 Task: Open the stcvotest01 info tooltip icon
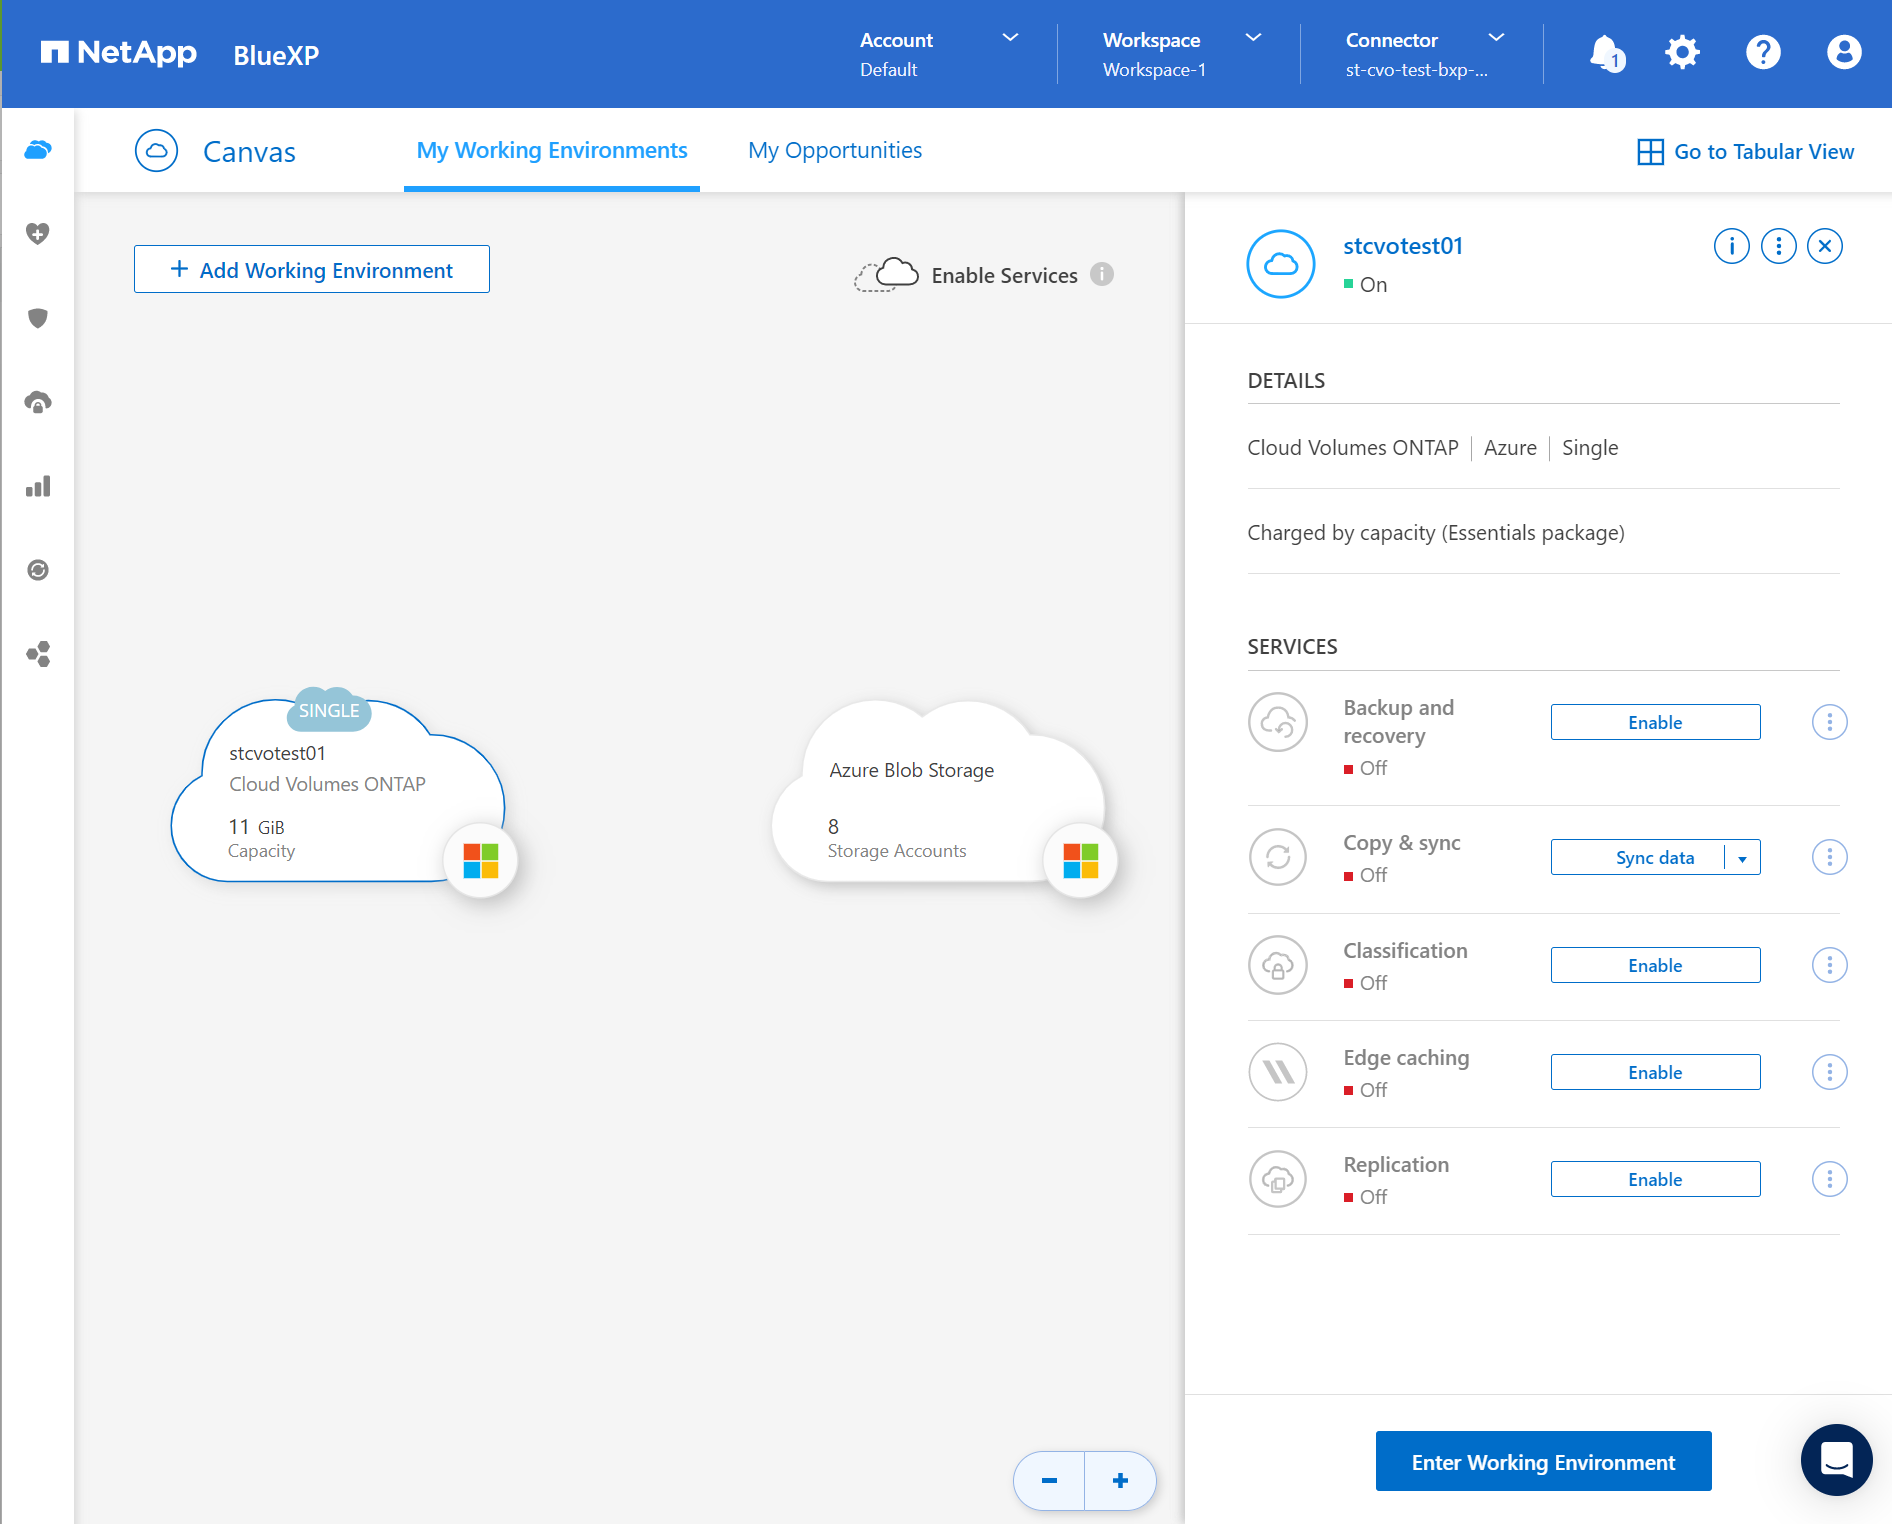1731,245
